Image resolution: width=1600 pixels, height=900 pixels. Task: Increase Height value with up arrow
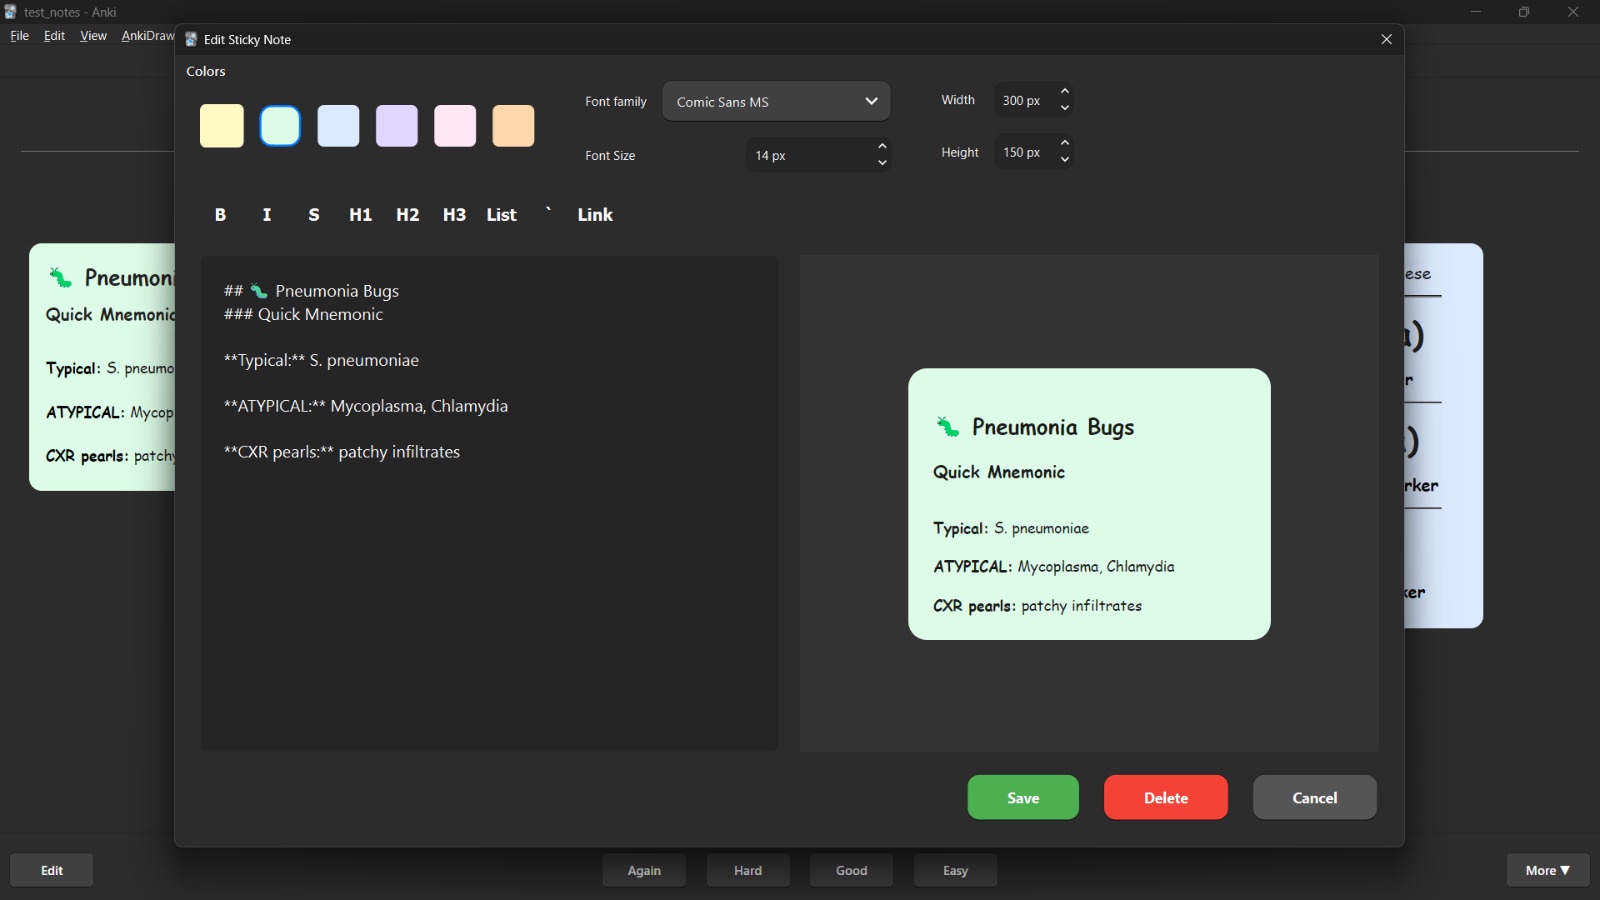(x=1065, y=144)
